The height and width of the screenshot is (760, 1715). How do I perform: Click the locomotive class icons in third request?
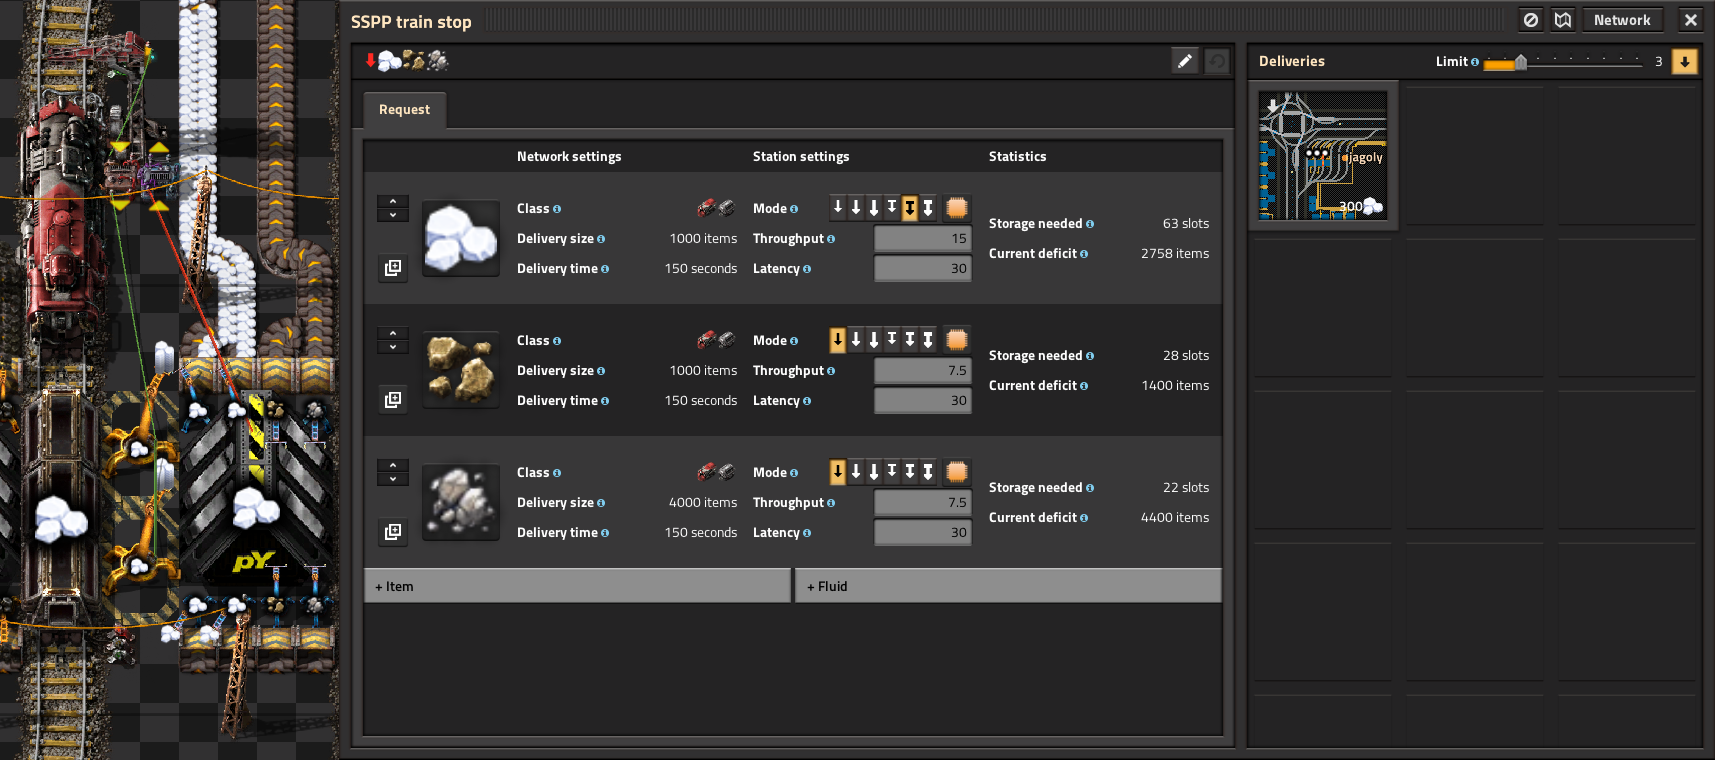pyautogui.click(x=716, y=472)
